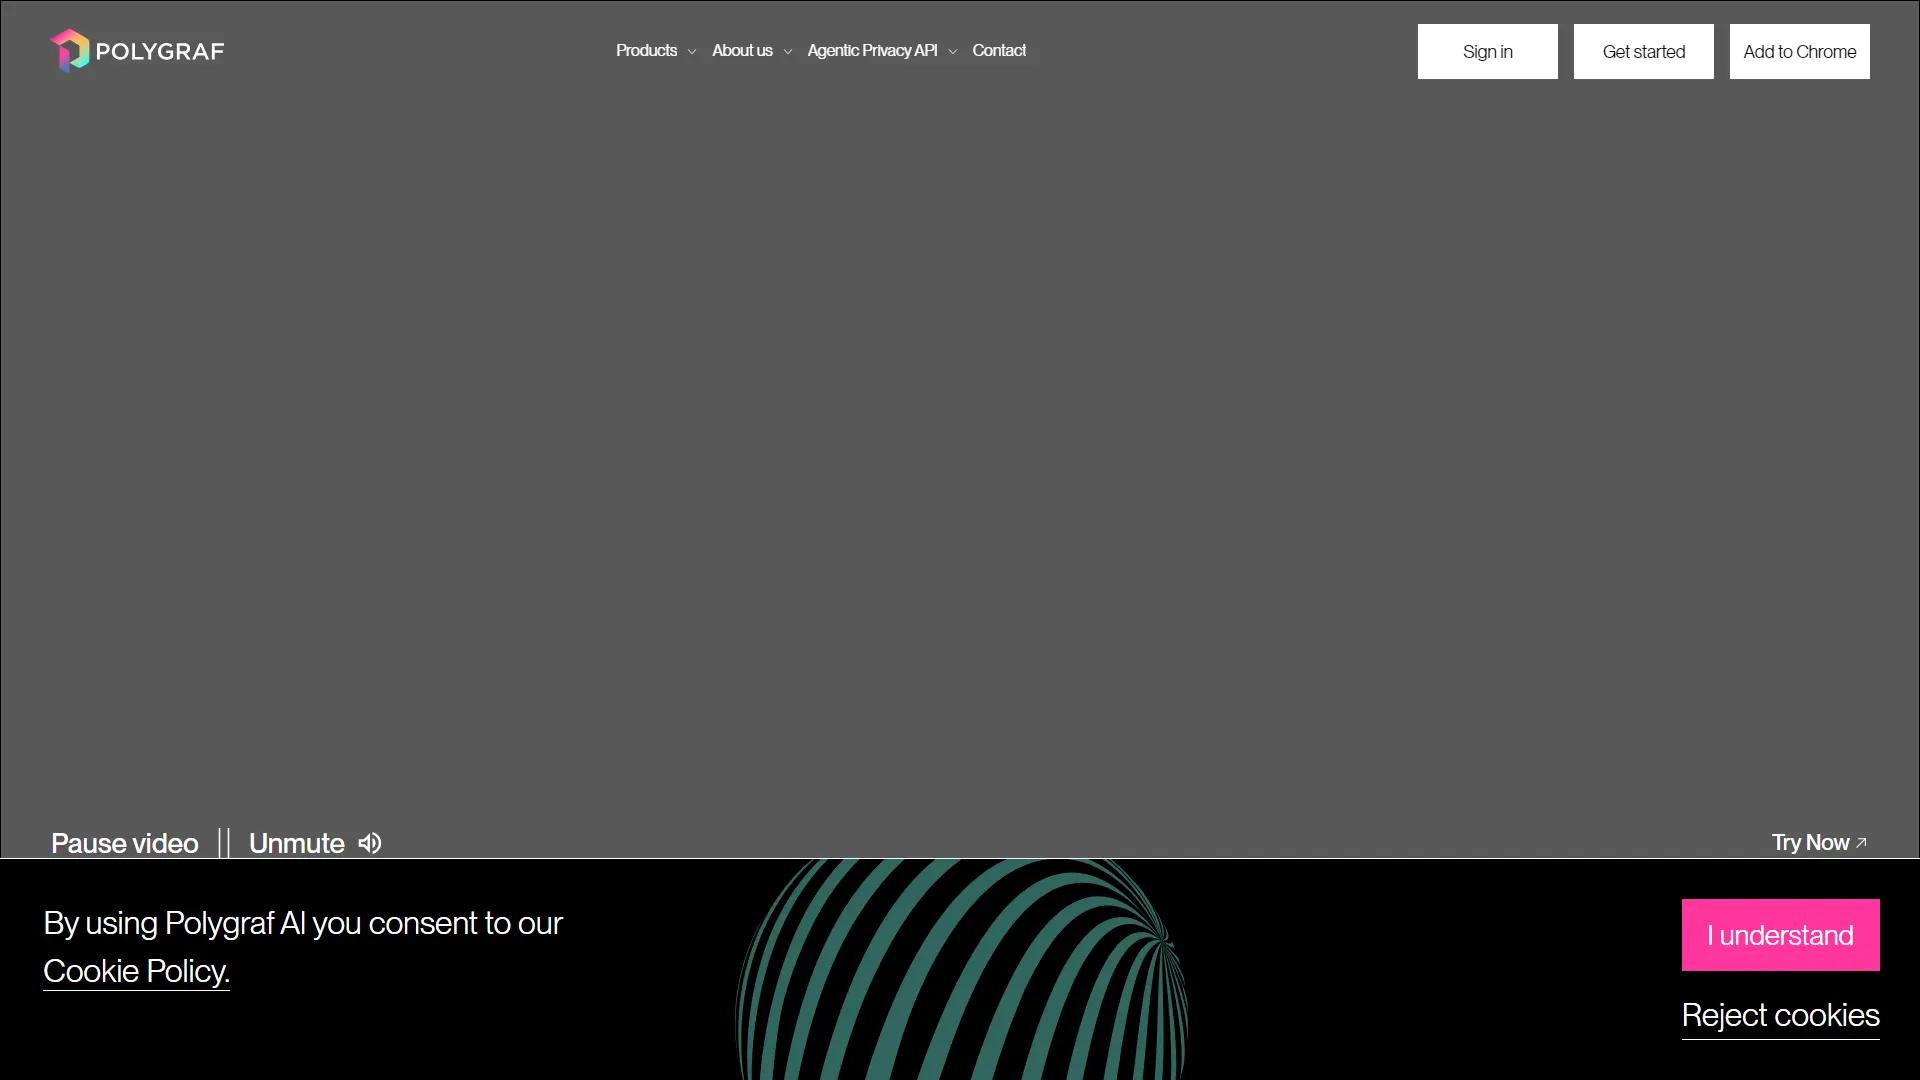Accept cookies with the I understand button
This screenshot has height=1080, width=1920.
pyautogui.click(x=1780, y=935)
